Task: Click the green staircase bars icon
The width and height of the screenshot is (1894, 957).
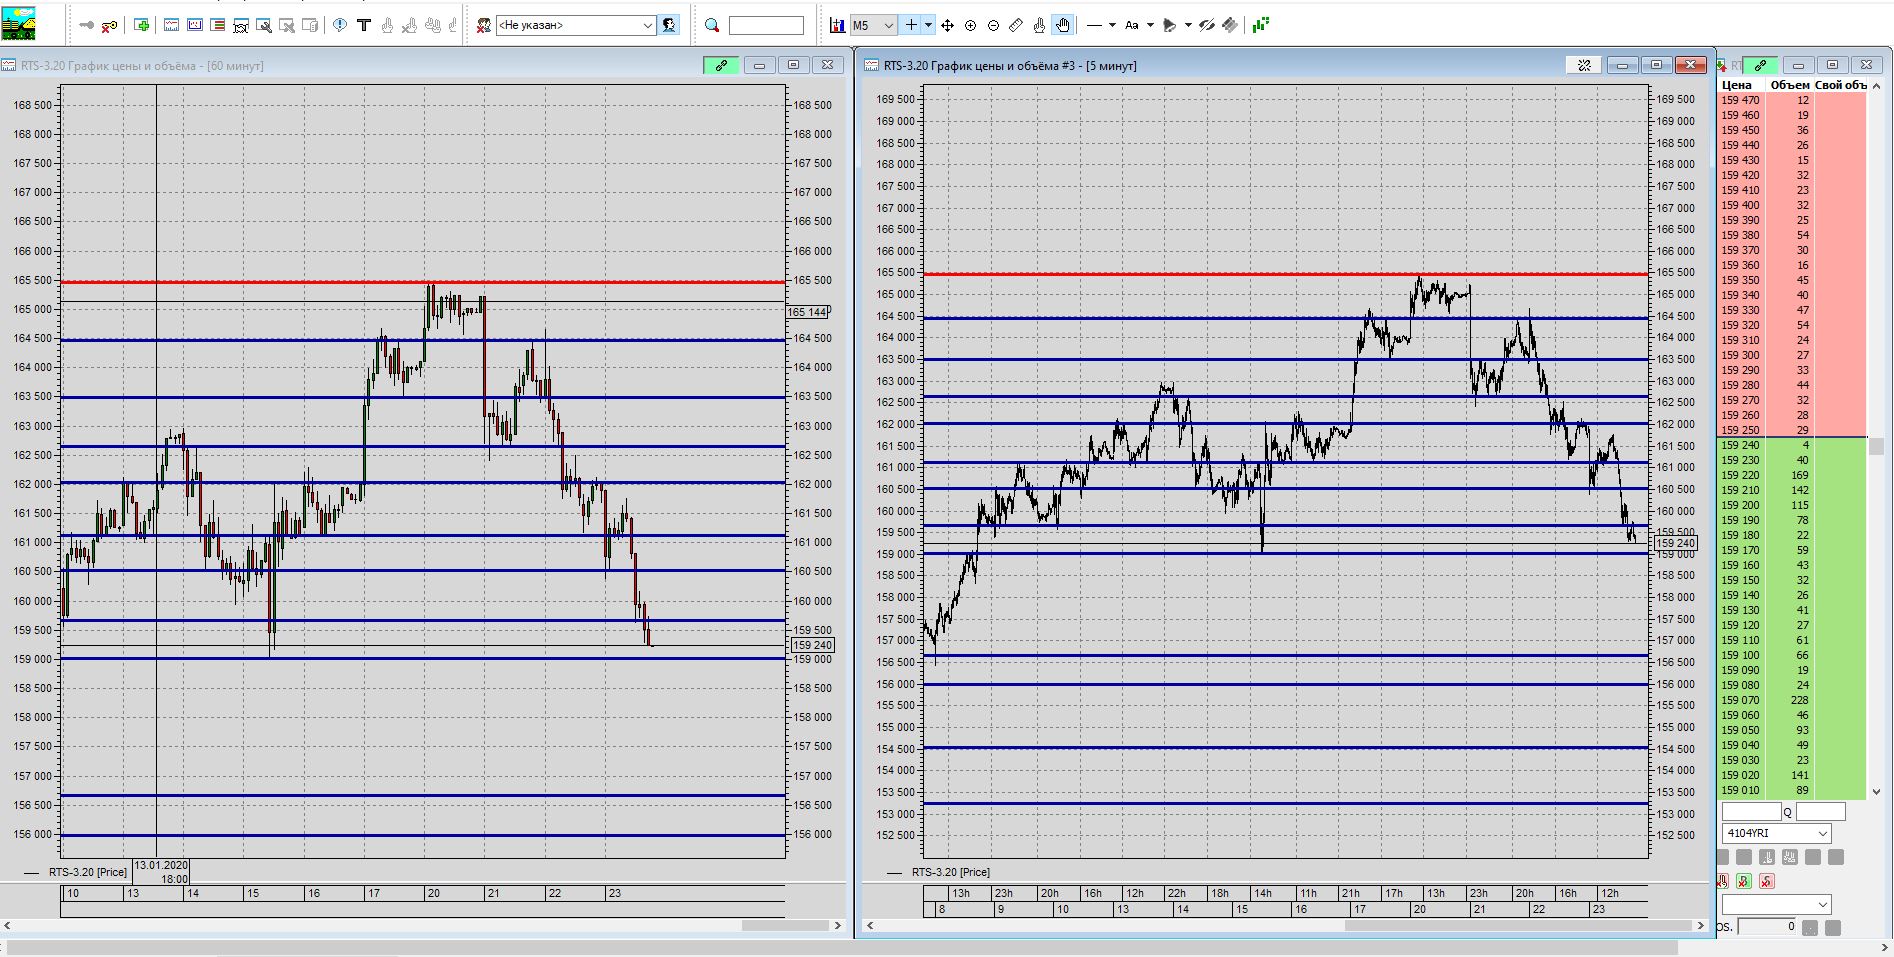Action: click(1261, 25)
